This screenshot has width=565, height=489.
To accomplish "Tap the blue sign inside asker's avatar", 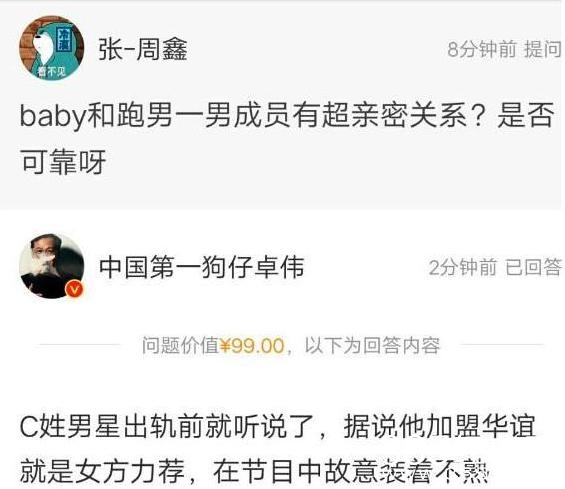I will click(x=64, y=39).
